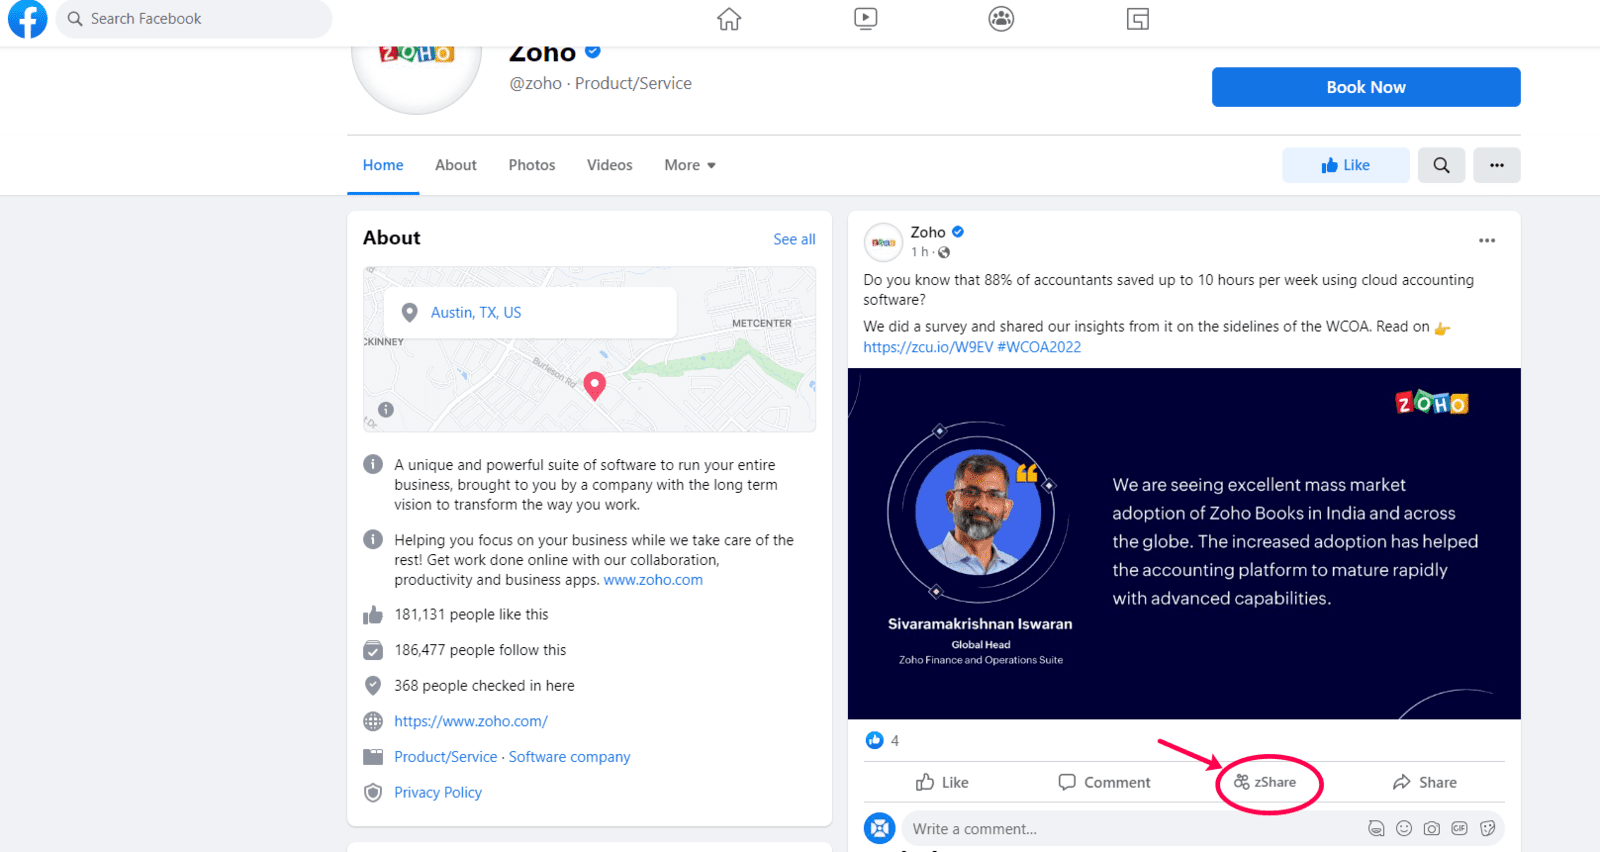Open the rightmost top navigation icon
Screen dimensions: 1600x852
click(x=1138, y=19)
